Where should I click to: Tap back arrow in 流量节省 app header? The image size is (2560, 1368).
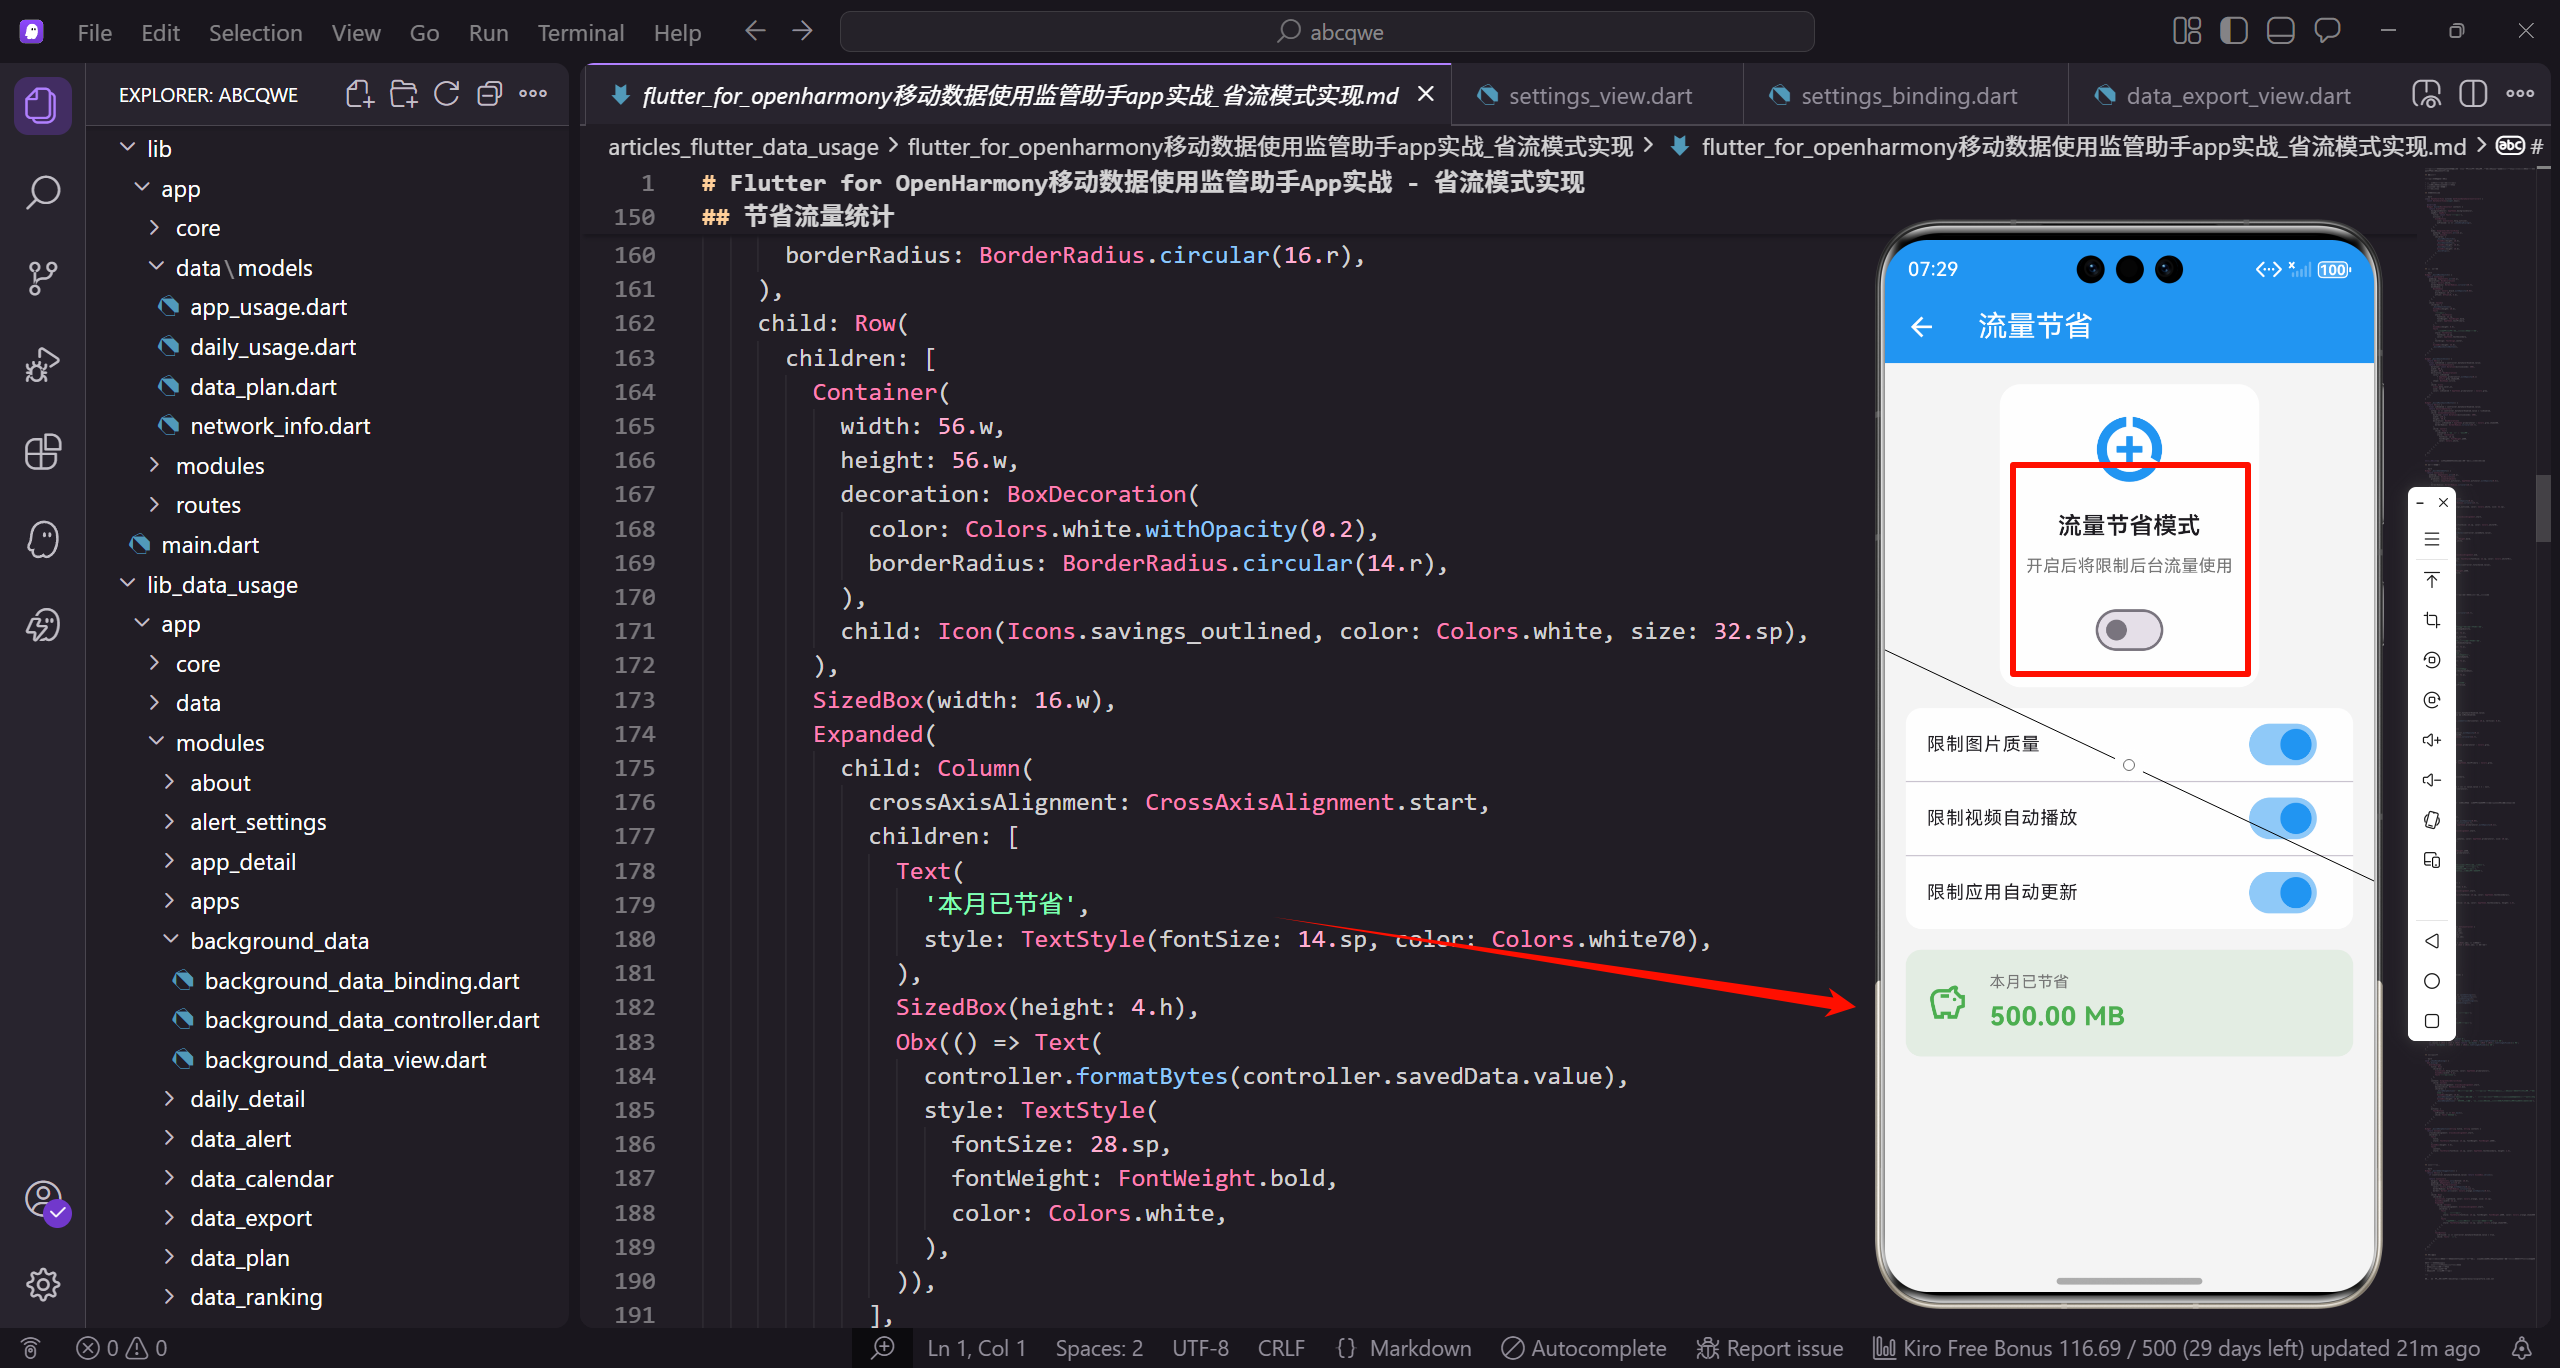(1921, 327)
